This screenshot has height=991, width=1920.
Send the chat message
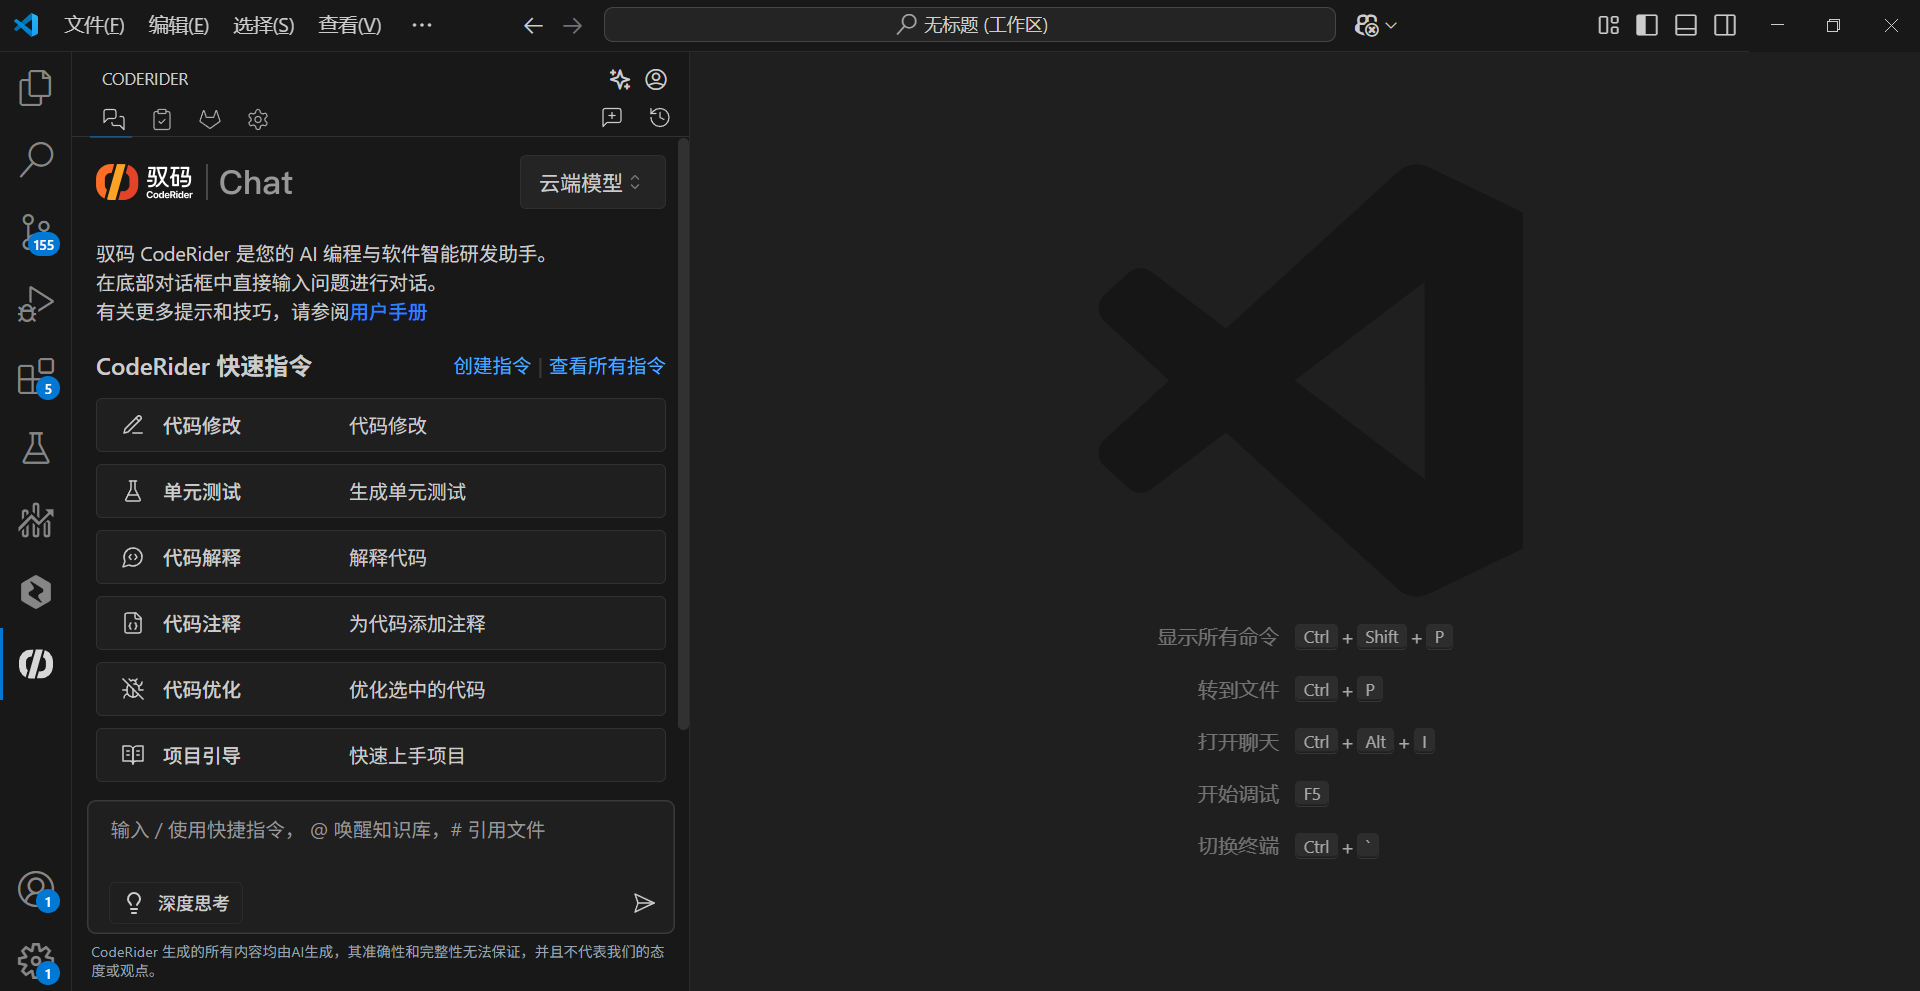click(x=644, y=903)
